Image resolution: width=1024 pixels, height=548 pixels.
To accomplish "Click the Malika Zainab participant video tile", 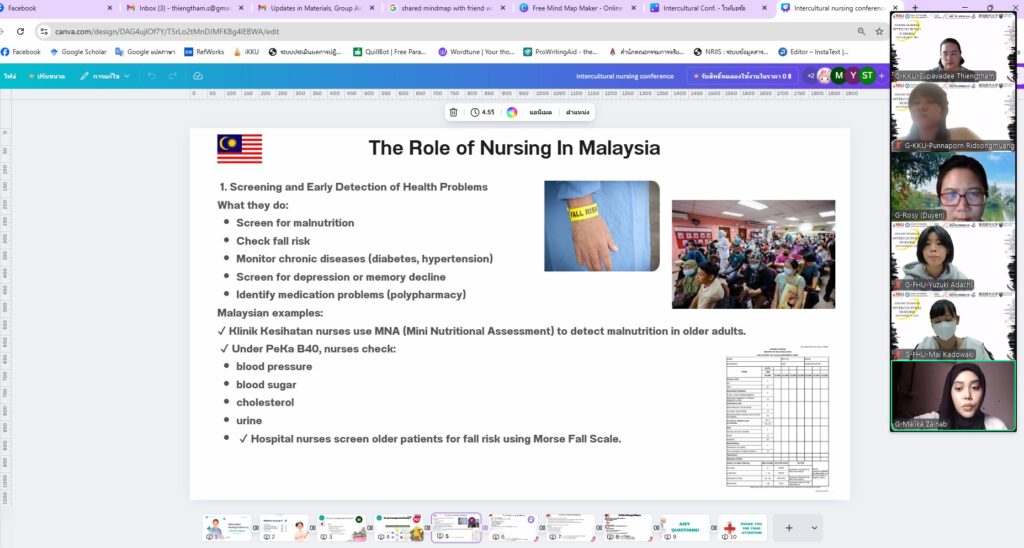I will point(953,395).
